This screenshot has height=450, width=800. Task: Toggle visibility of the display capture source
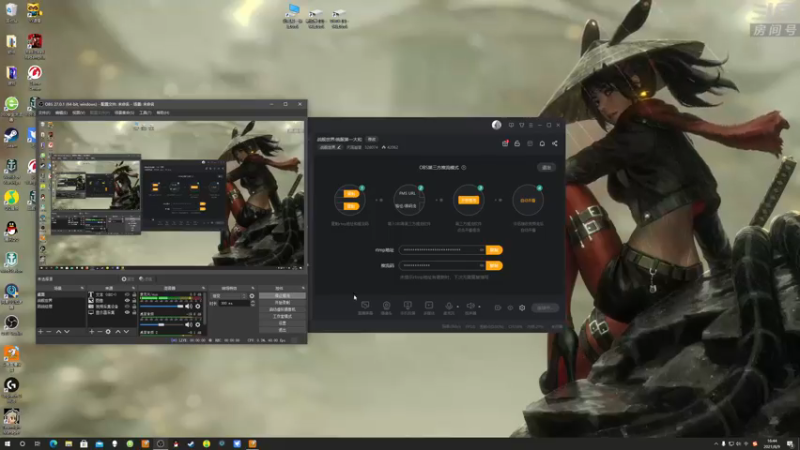[128, 312]
